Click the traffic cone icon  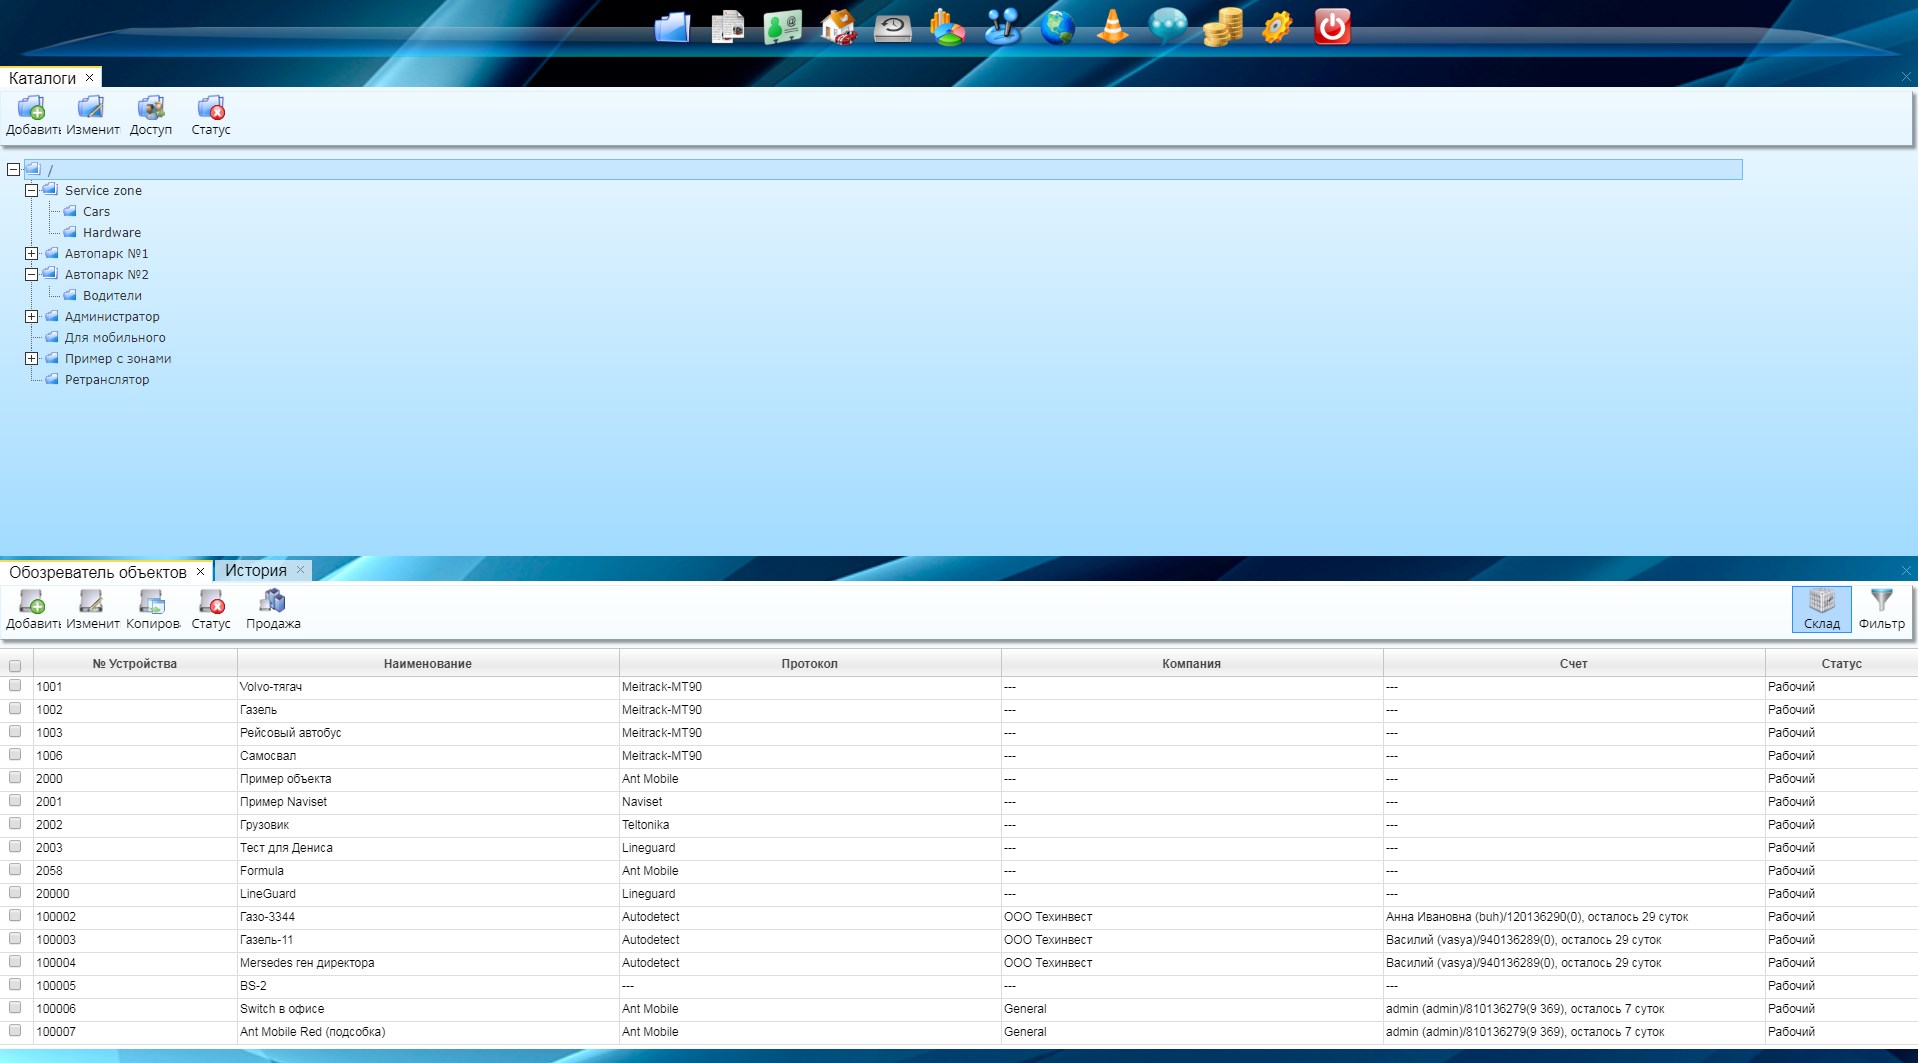(1112, 27)
